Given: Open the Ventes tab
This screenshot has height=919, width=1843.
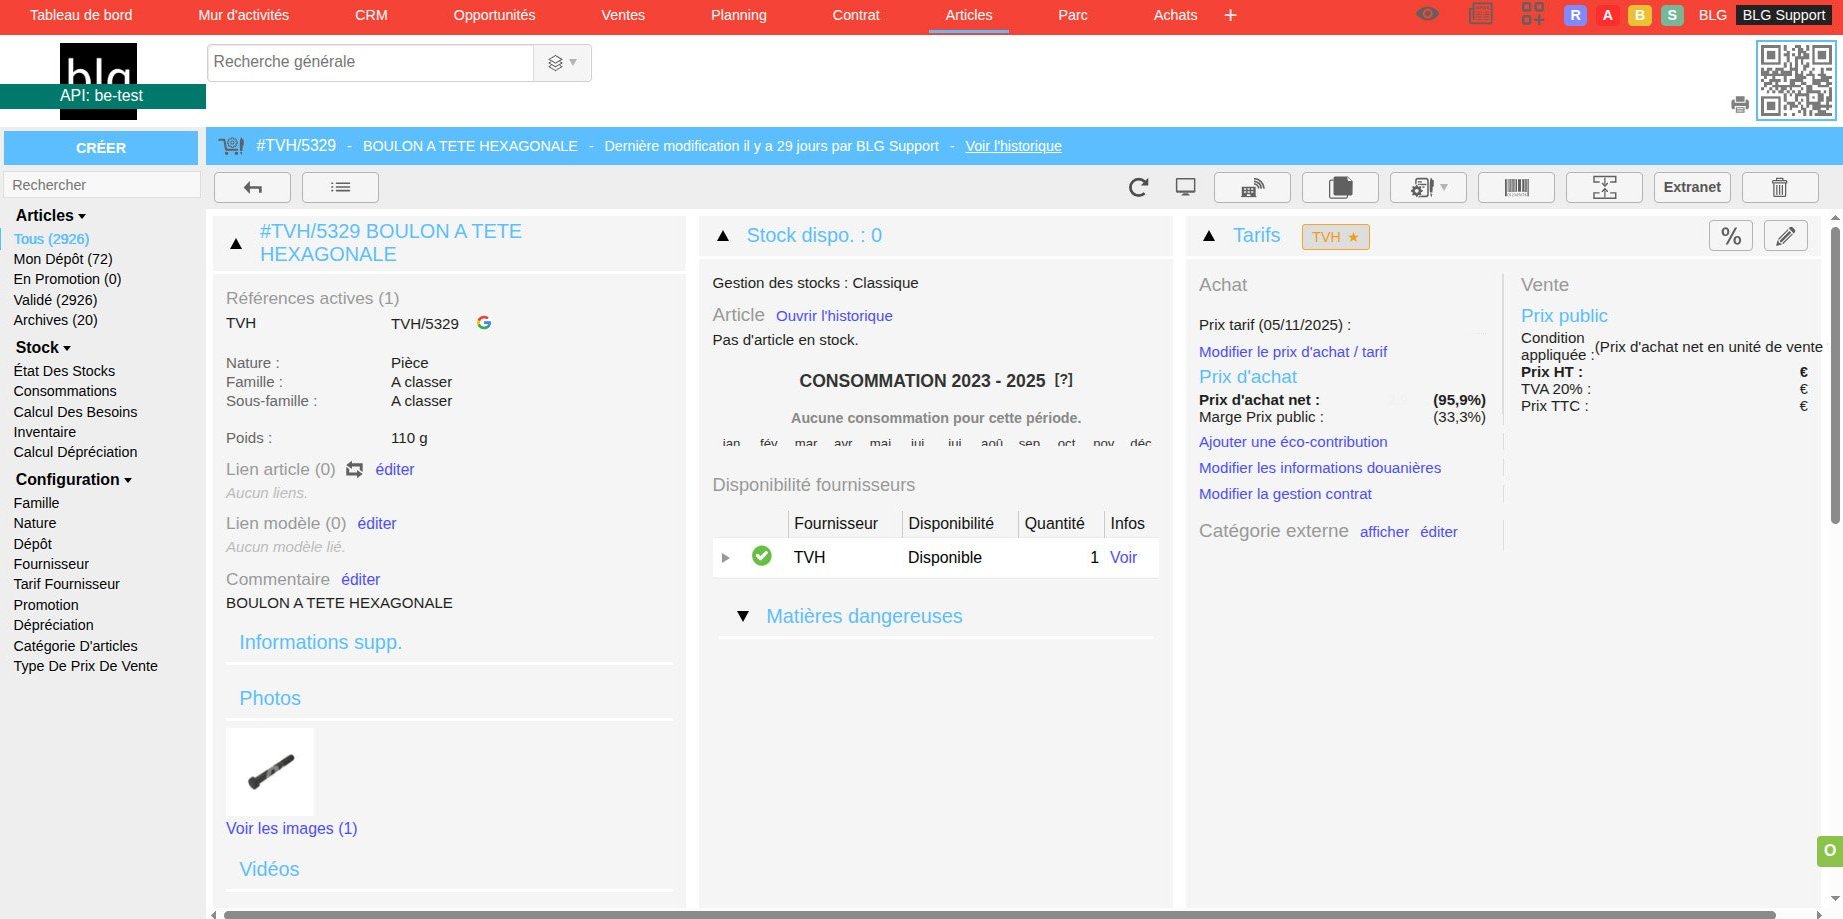Looking at the screenshot, I should pyautogui.click(x=622, y=15).
